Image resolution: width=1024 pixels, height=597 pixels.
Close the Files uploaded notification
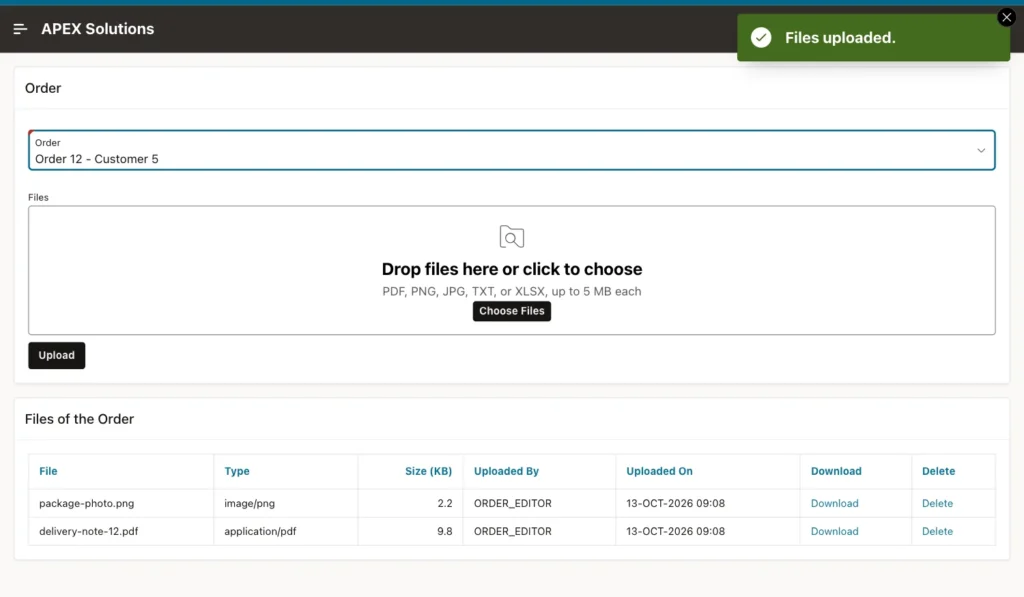point(1006,18)
